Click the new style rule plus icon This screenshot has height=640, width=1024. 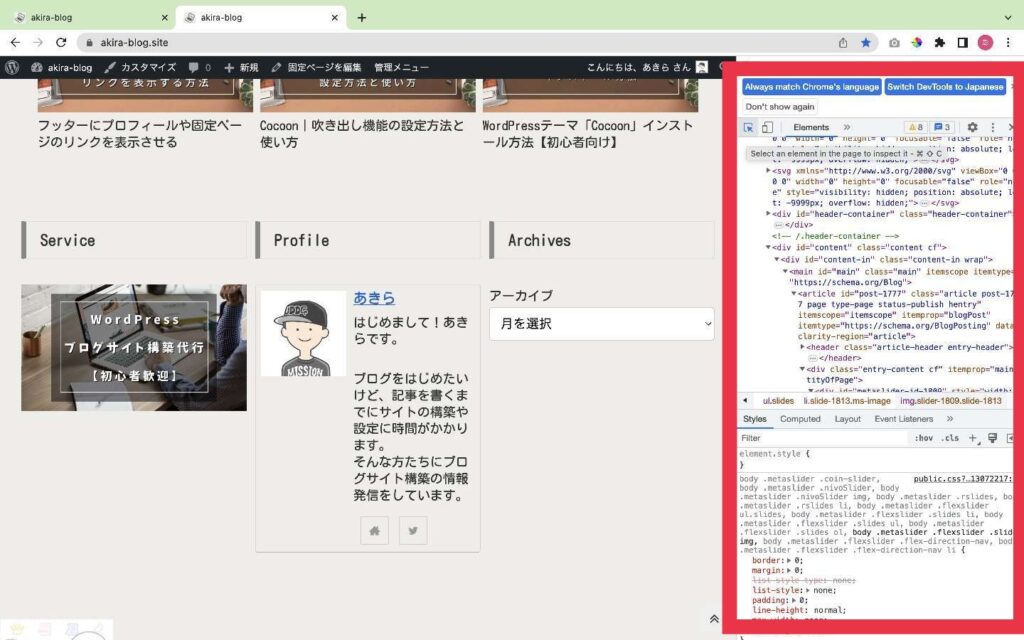tap(973, 438)
